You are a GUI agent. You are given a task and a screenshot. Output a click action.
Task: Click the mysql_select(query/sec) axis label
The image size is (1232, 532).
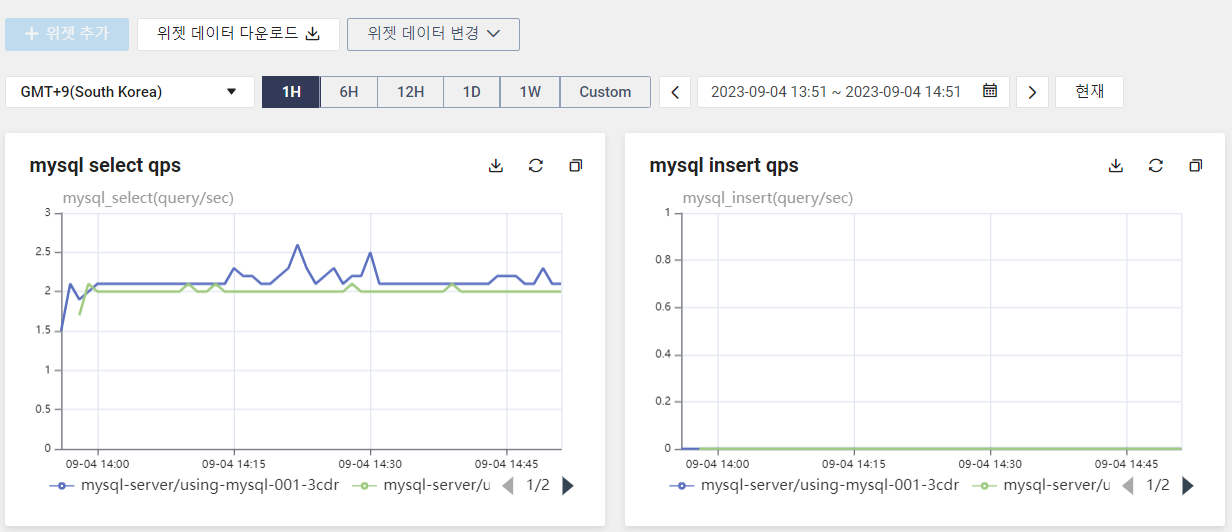click(x=148, y=198)
